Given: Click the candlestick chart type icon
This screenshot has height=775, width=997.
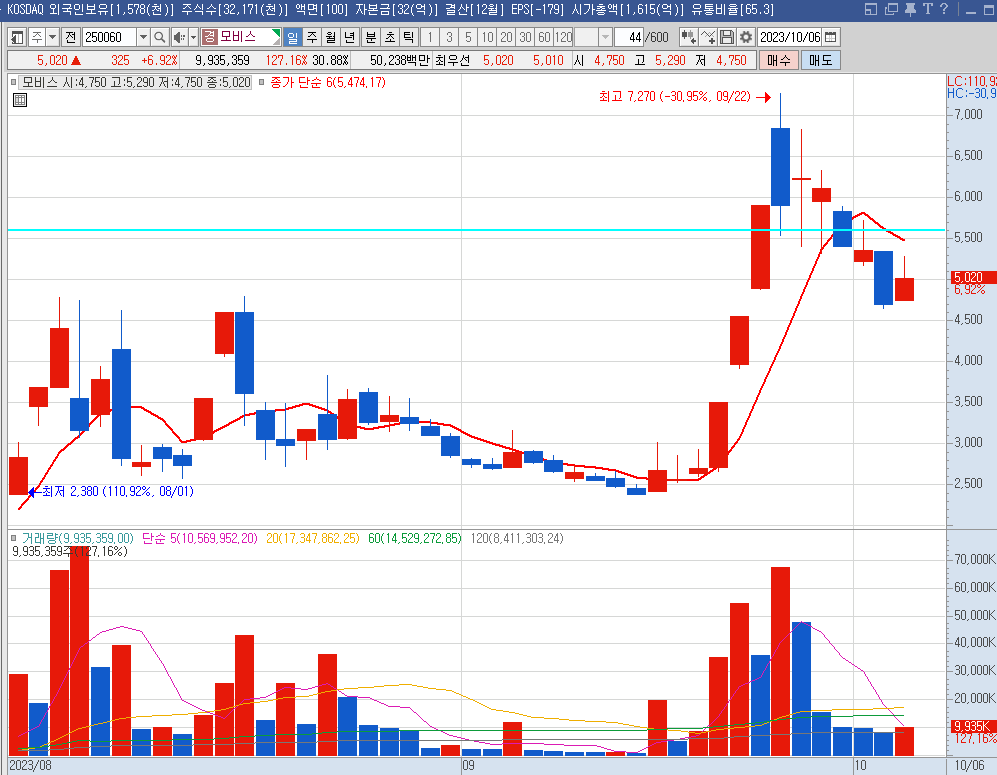Looking at the screenshot, I should point(688,38).
